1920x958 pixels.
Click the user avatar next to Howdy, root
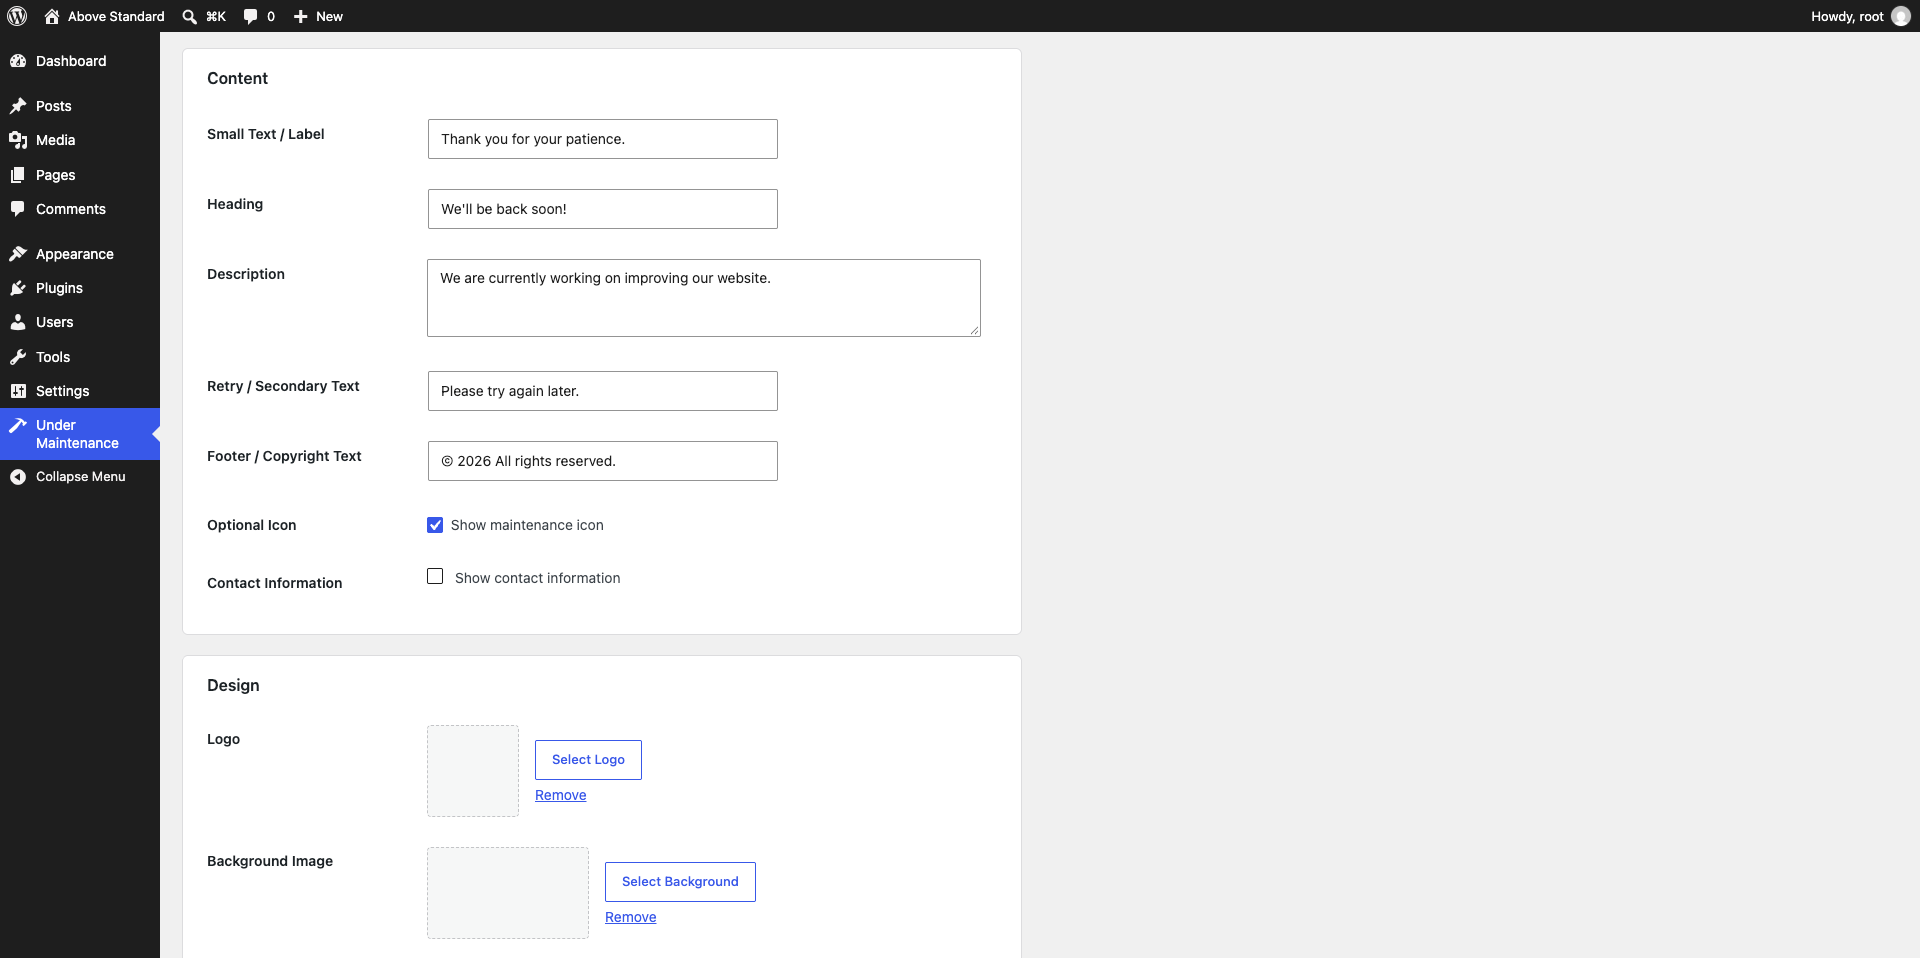click(x=1900, y=16)
